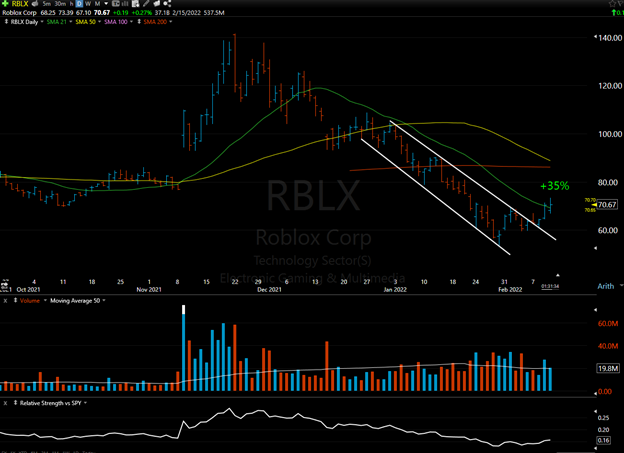Click the Moving Average 50 label
Image resolution: width=624 pixels, height=453 pixels.
(x=75, y=301)
